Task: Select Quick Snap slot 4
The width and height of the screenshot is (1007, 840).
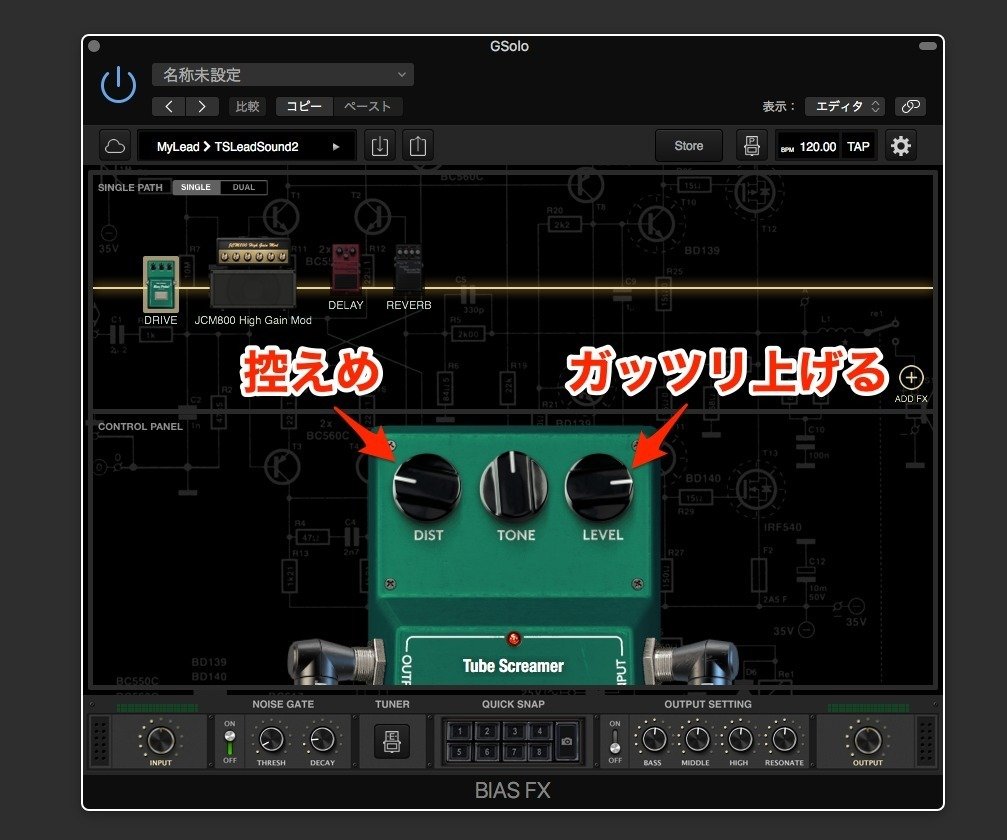Action: click(540, 731)
